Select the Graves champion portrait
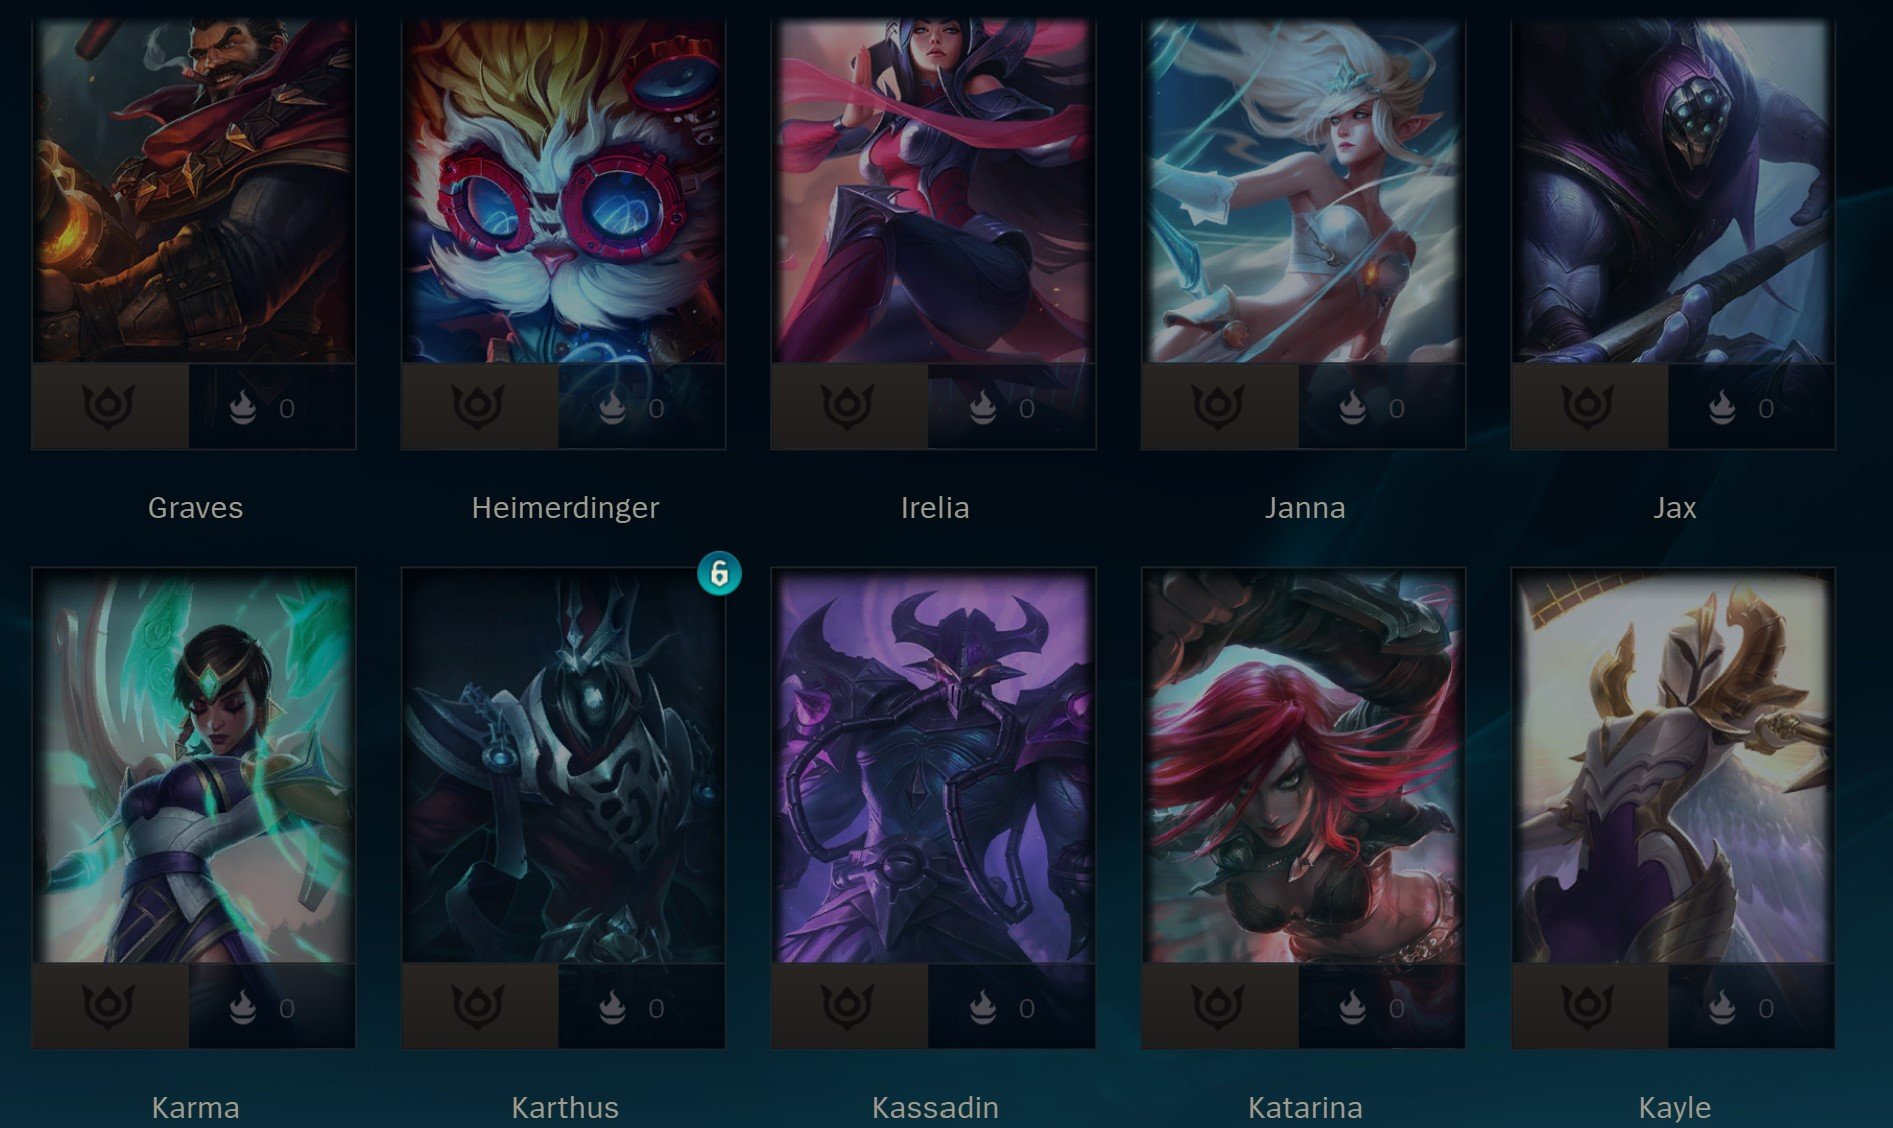The image size is (1893, 1128). [194, 192]
